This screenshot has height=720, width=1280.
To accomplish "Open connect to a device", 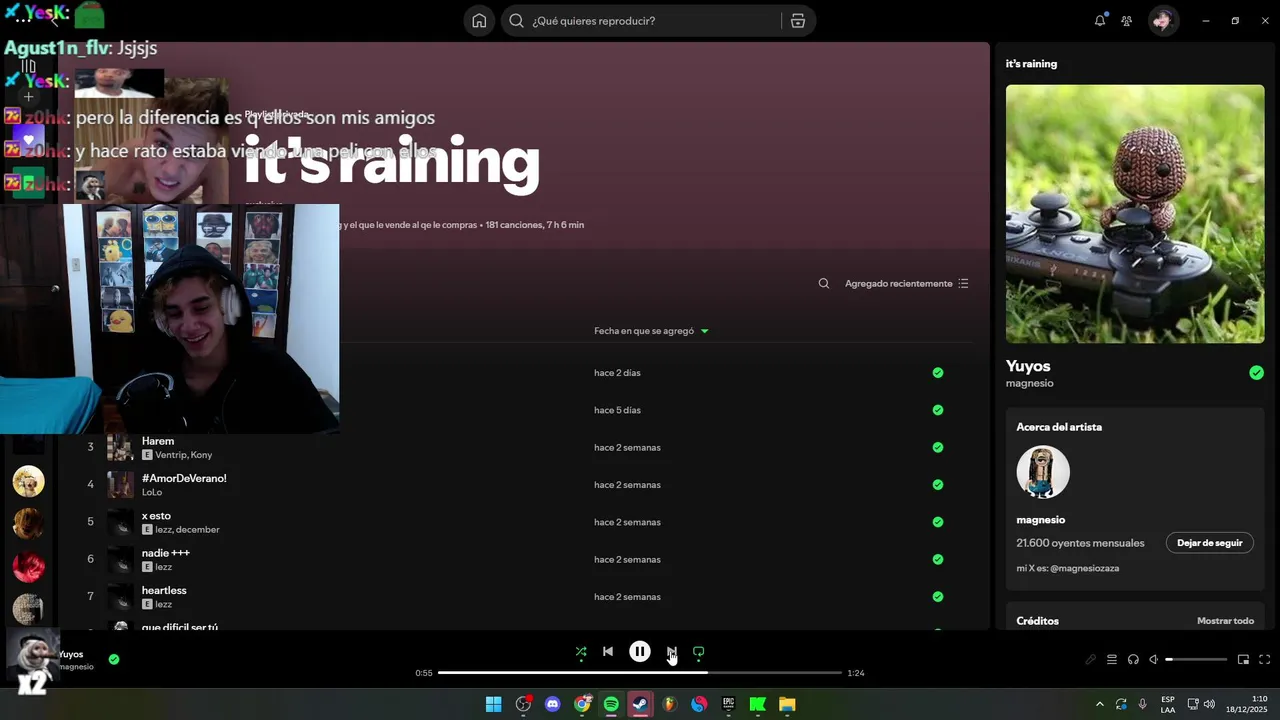I will click(x=1133, y=660).
